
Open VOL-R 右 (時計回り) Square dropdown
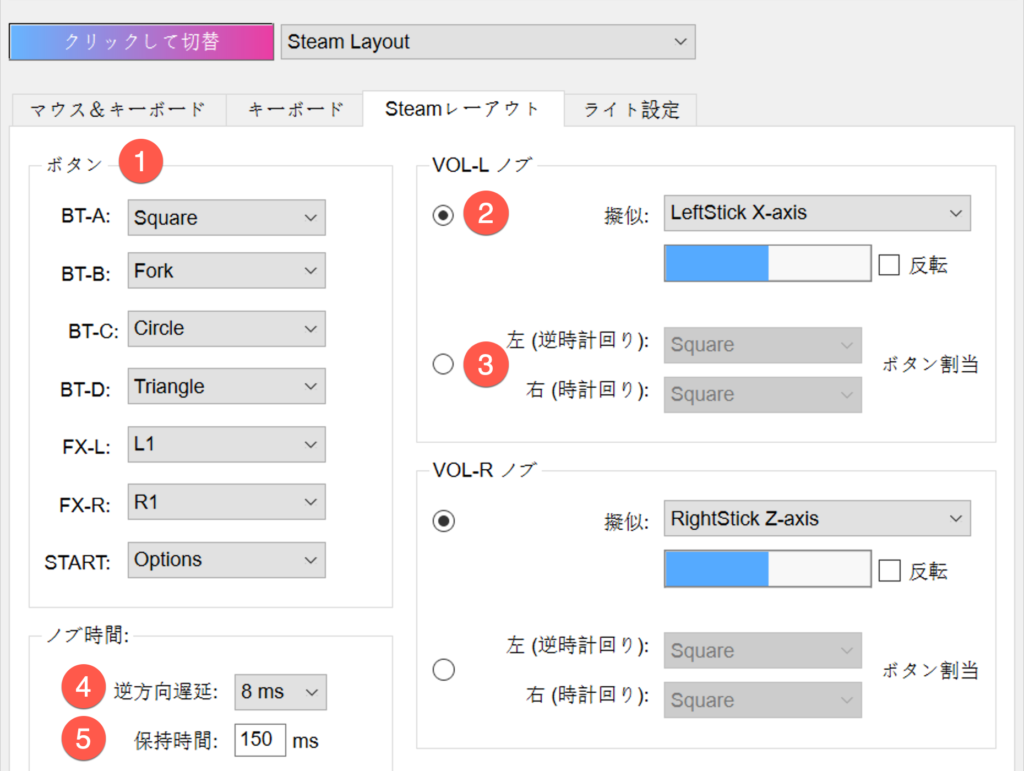[763, 700]
